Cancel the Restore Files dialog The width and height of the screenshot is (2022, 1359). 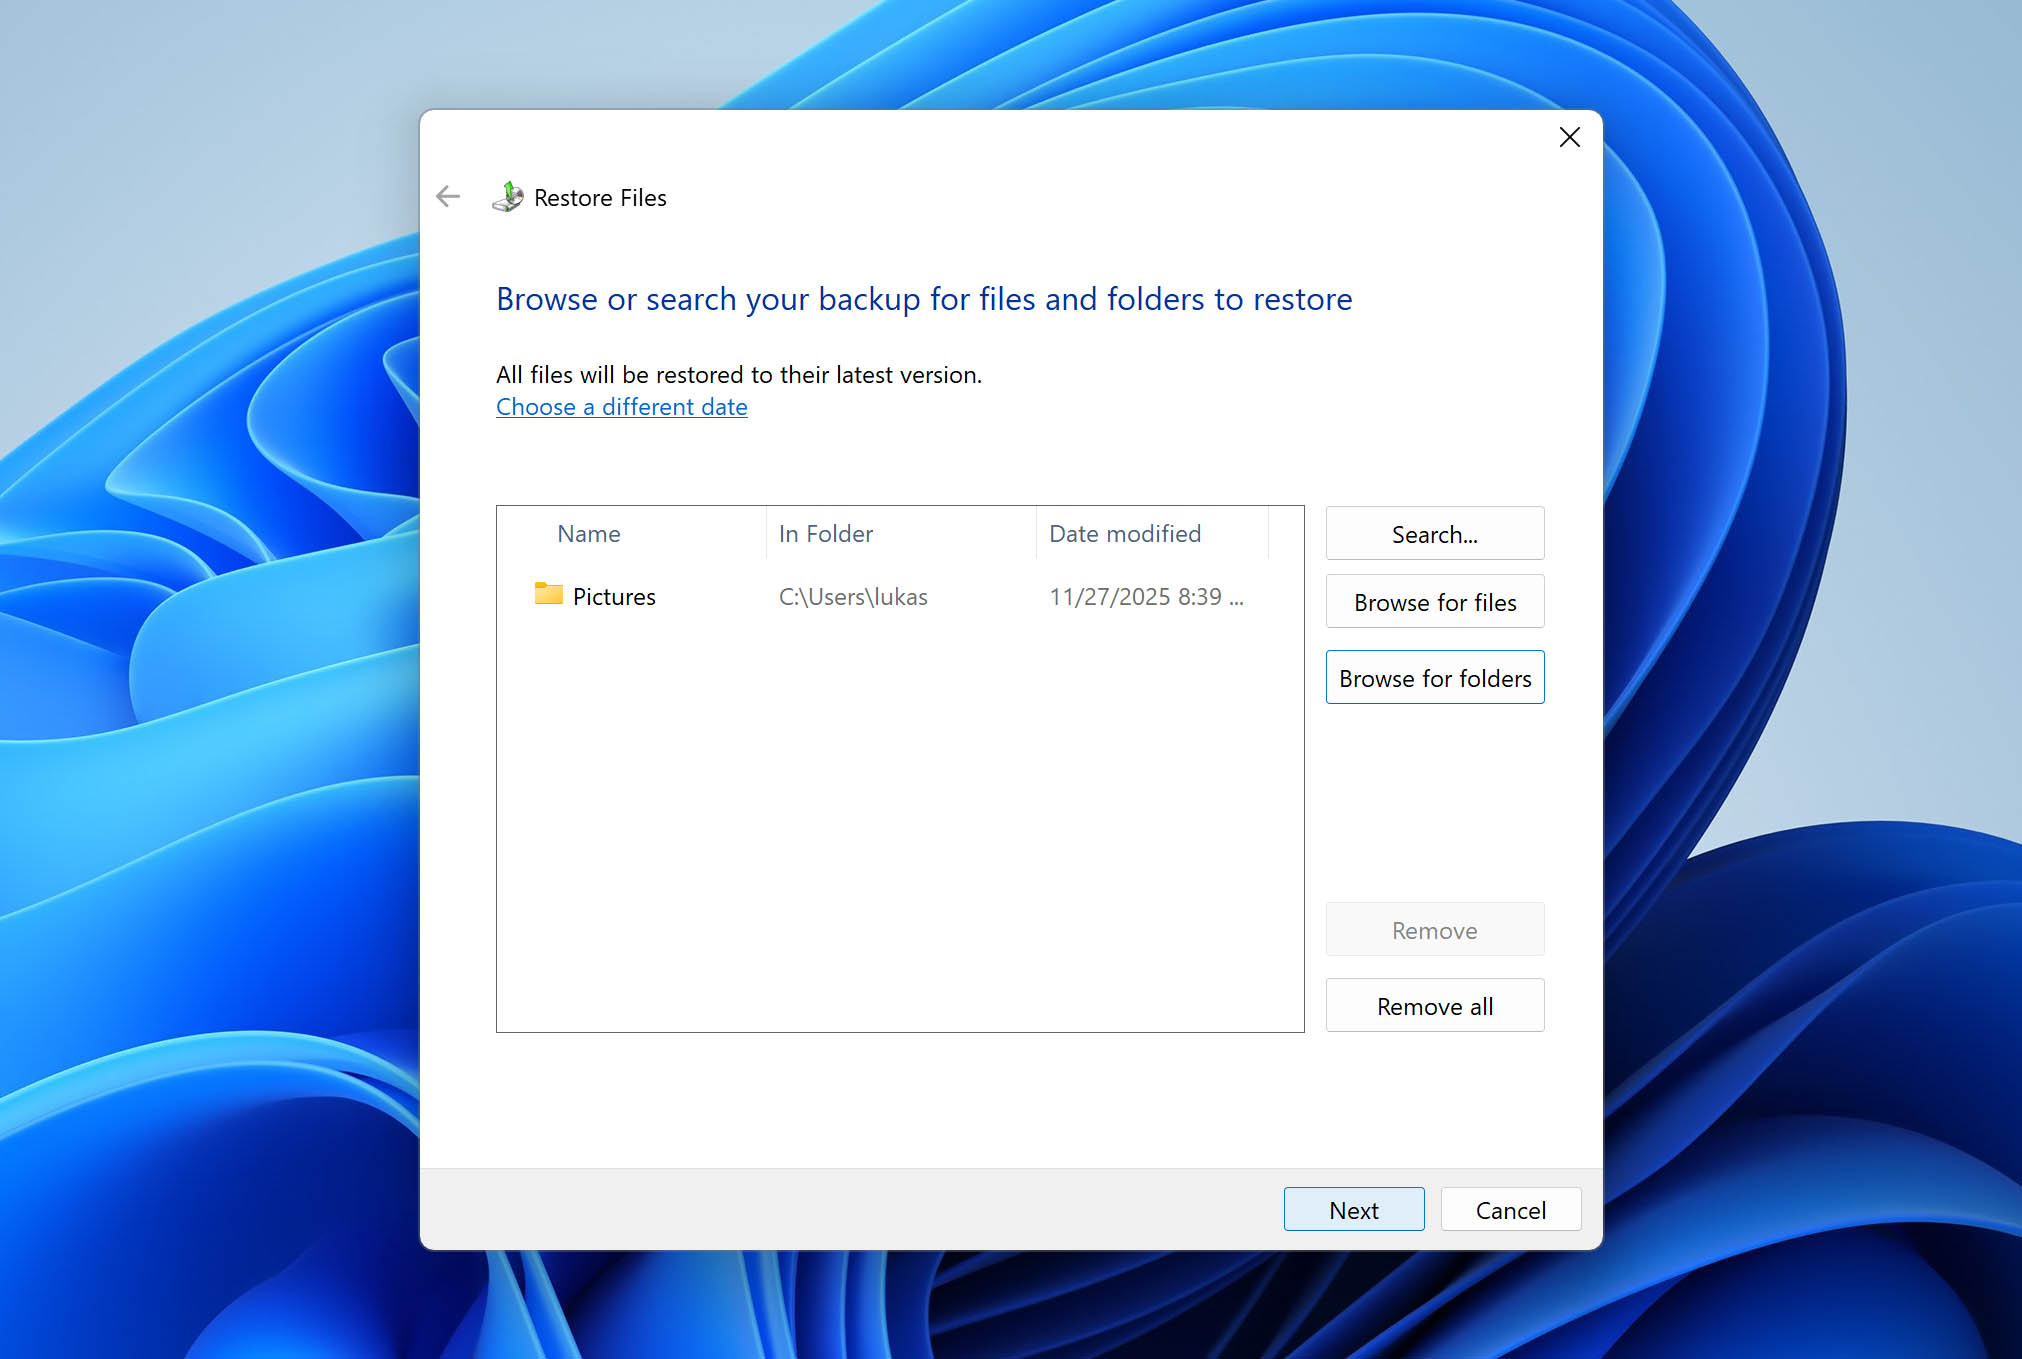coord(1510,1209)
